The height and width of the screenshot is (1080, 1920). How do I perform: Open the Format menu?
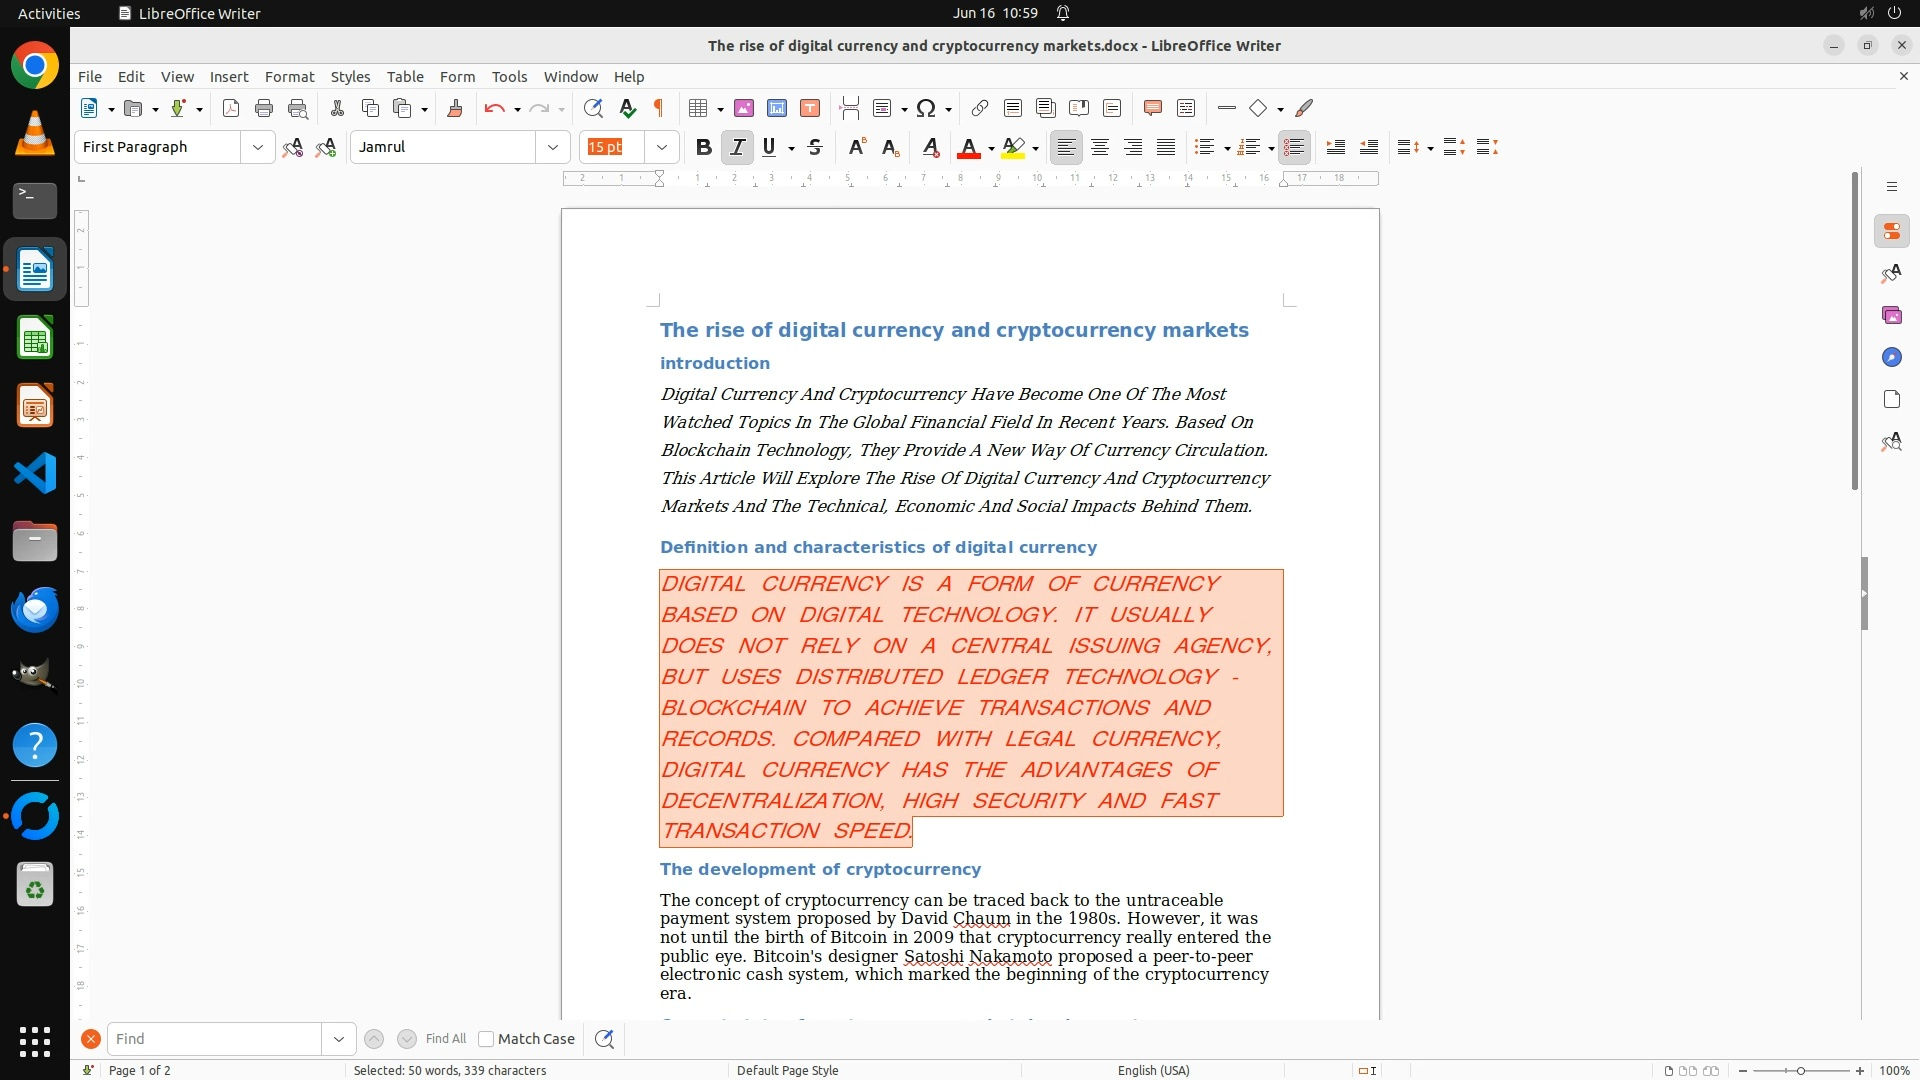pos(289,77)
